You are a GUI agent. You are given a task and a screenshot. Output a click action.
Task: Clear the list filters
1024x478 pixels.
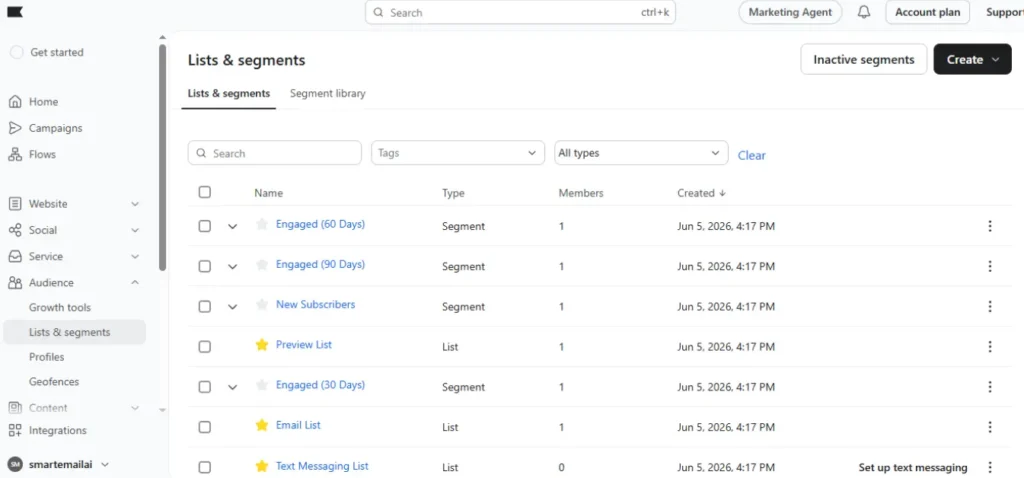click(x=752, y=155)
